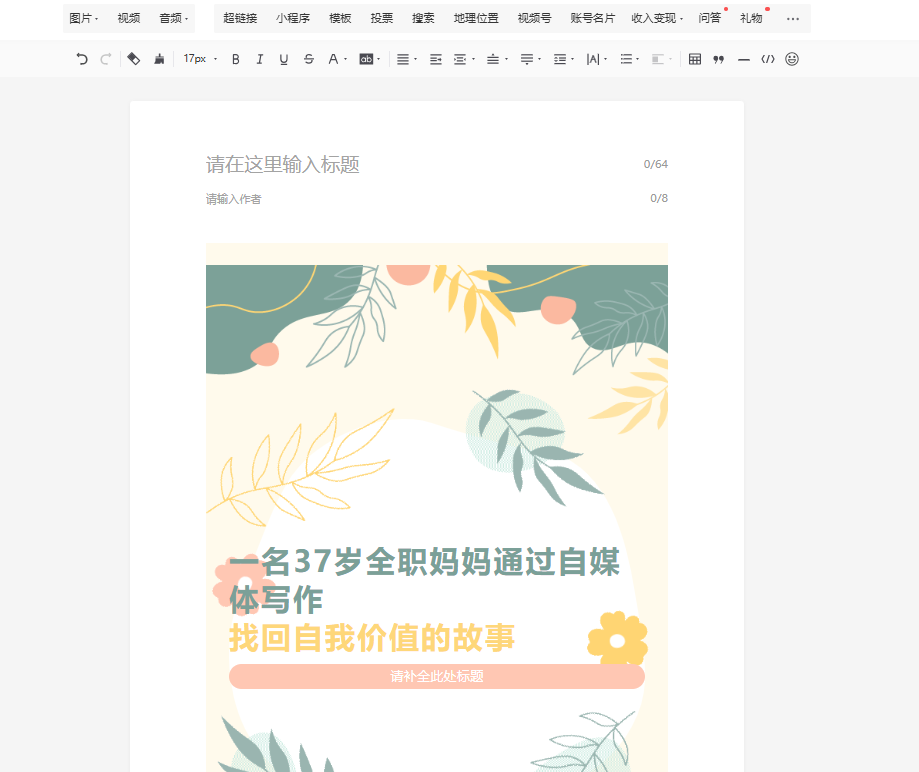Select the format painter brush icon
919x772 pixels.
point(159,59)
